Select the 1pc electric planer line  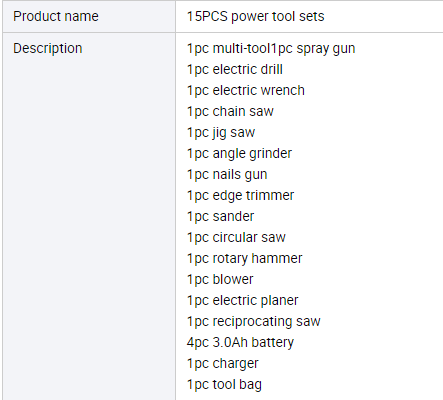click(242, 301)
